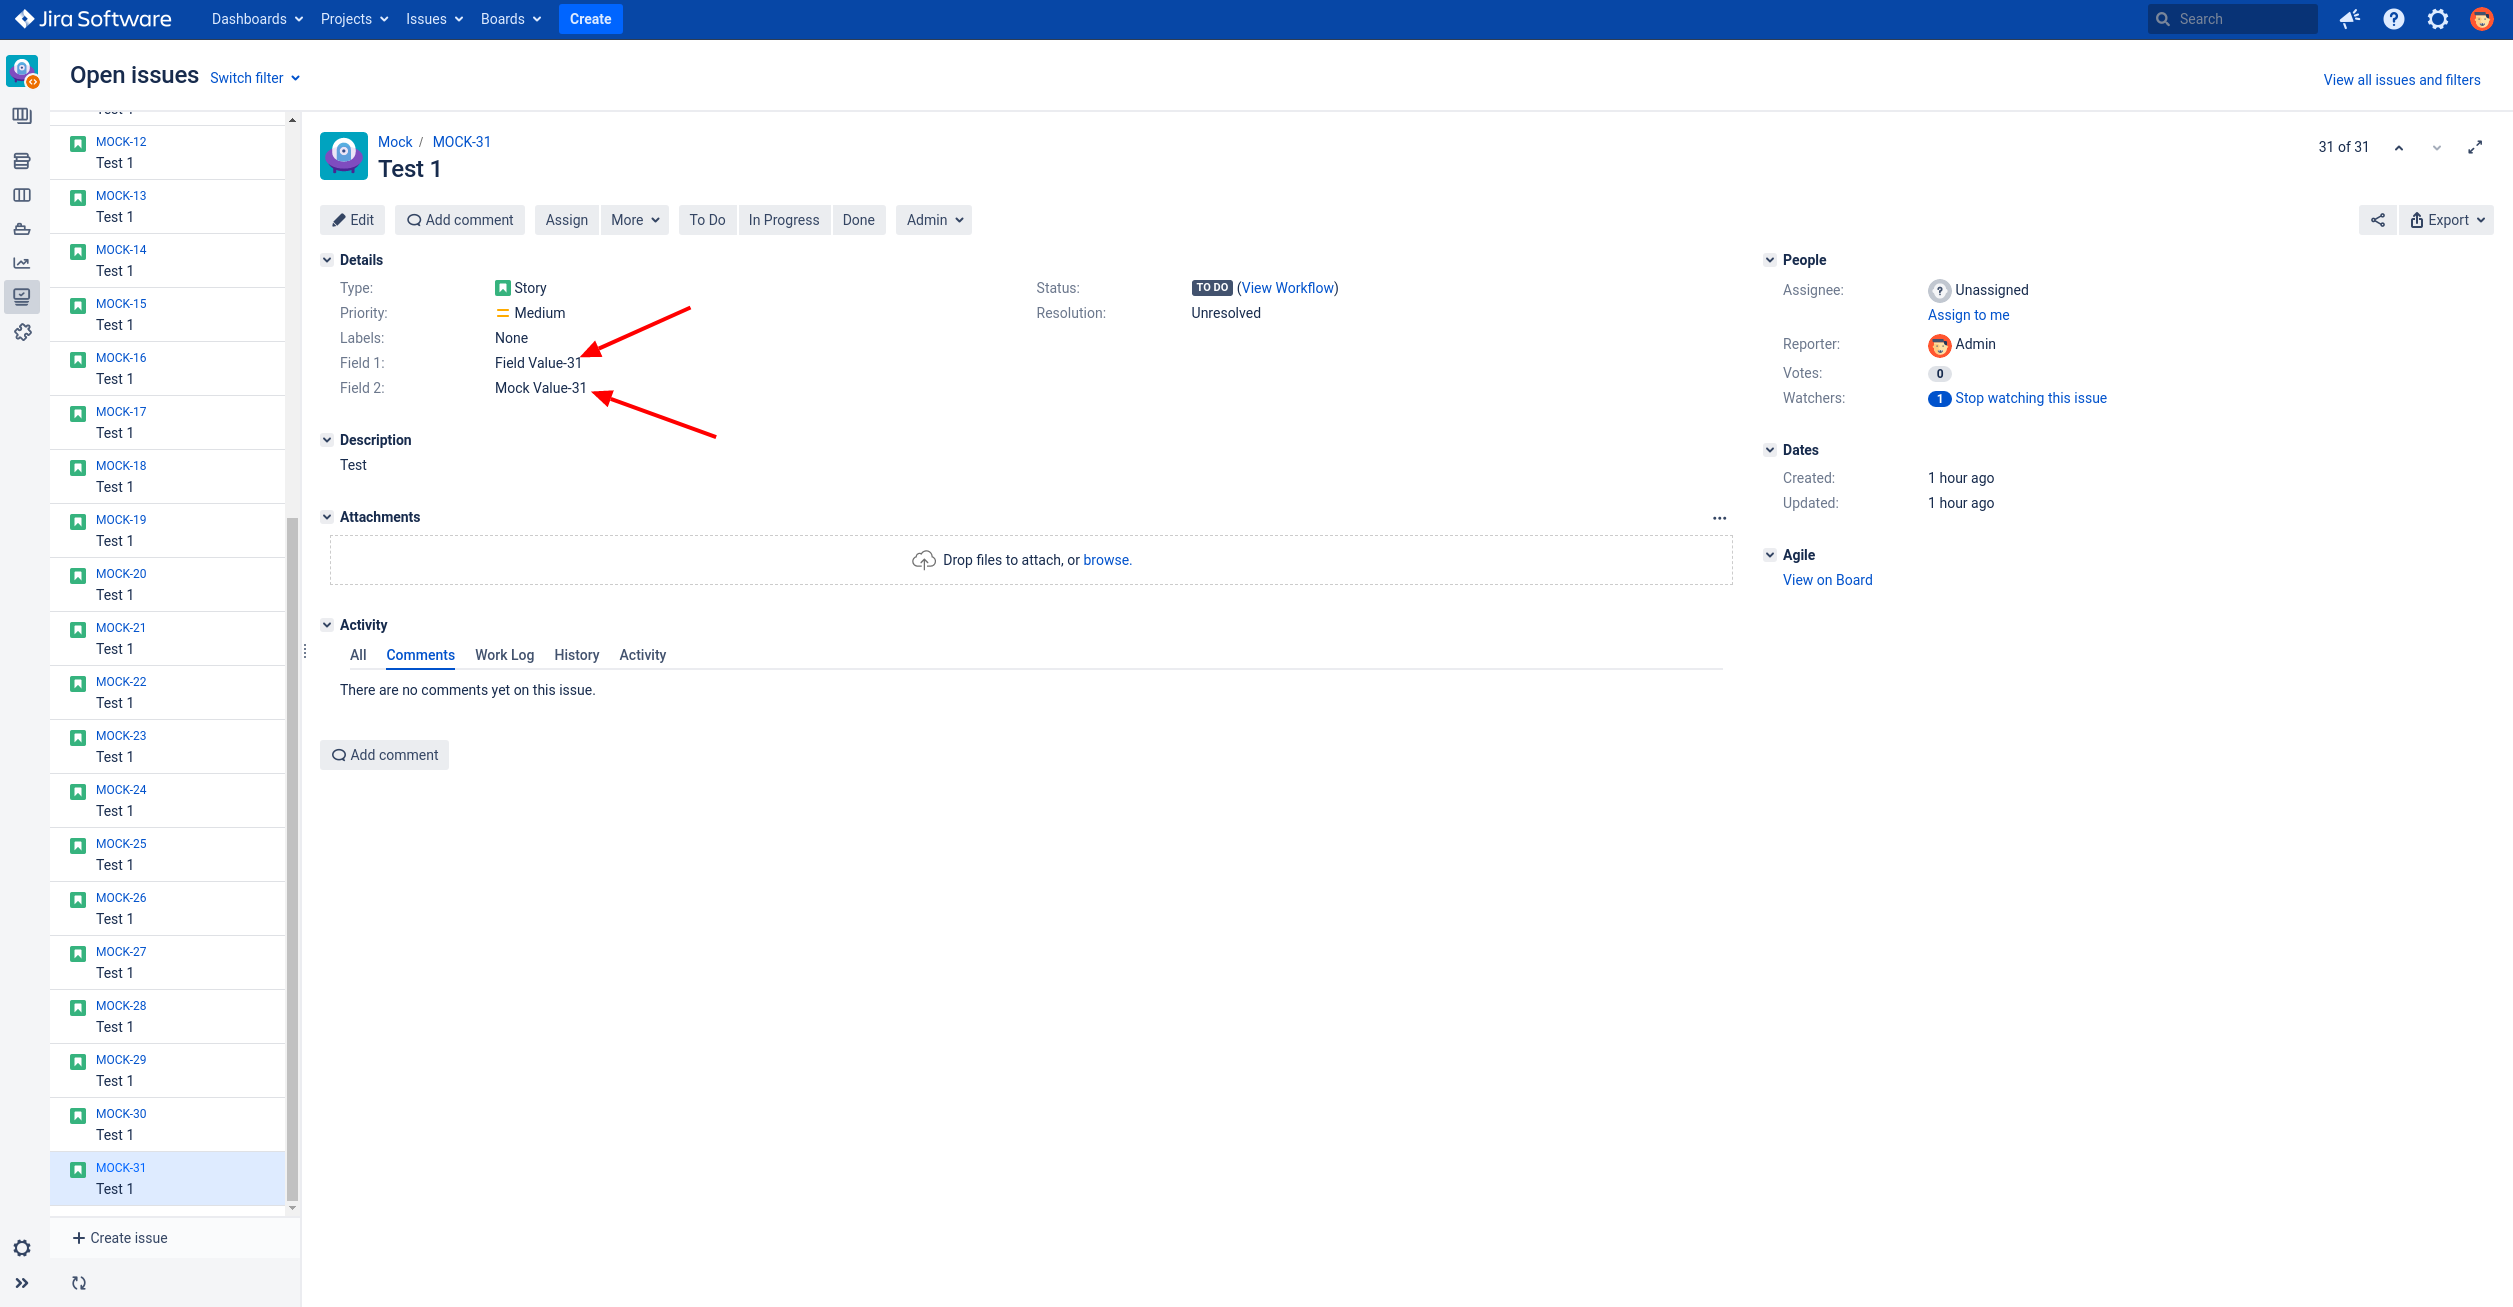Open your profile avatar in the top bar
Viewport: 2513px width, 1307px height.
2482,18
